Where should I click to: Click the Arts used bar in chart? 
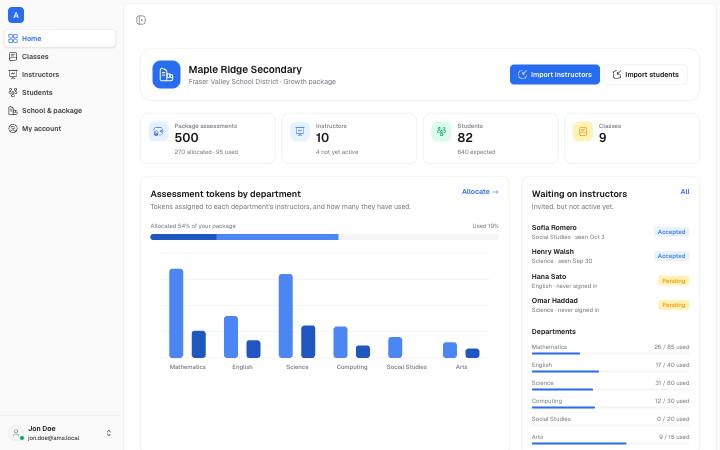click(472, 353)
